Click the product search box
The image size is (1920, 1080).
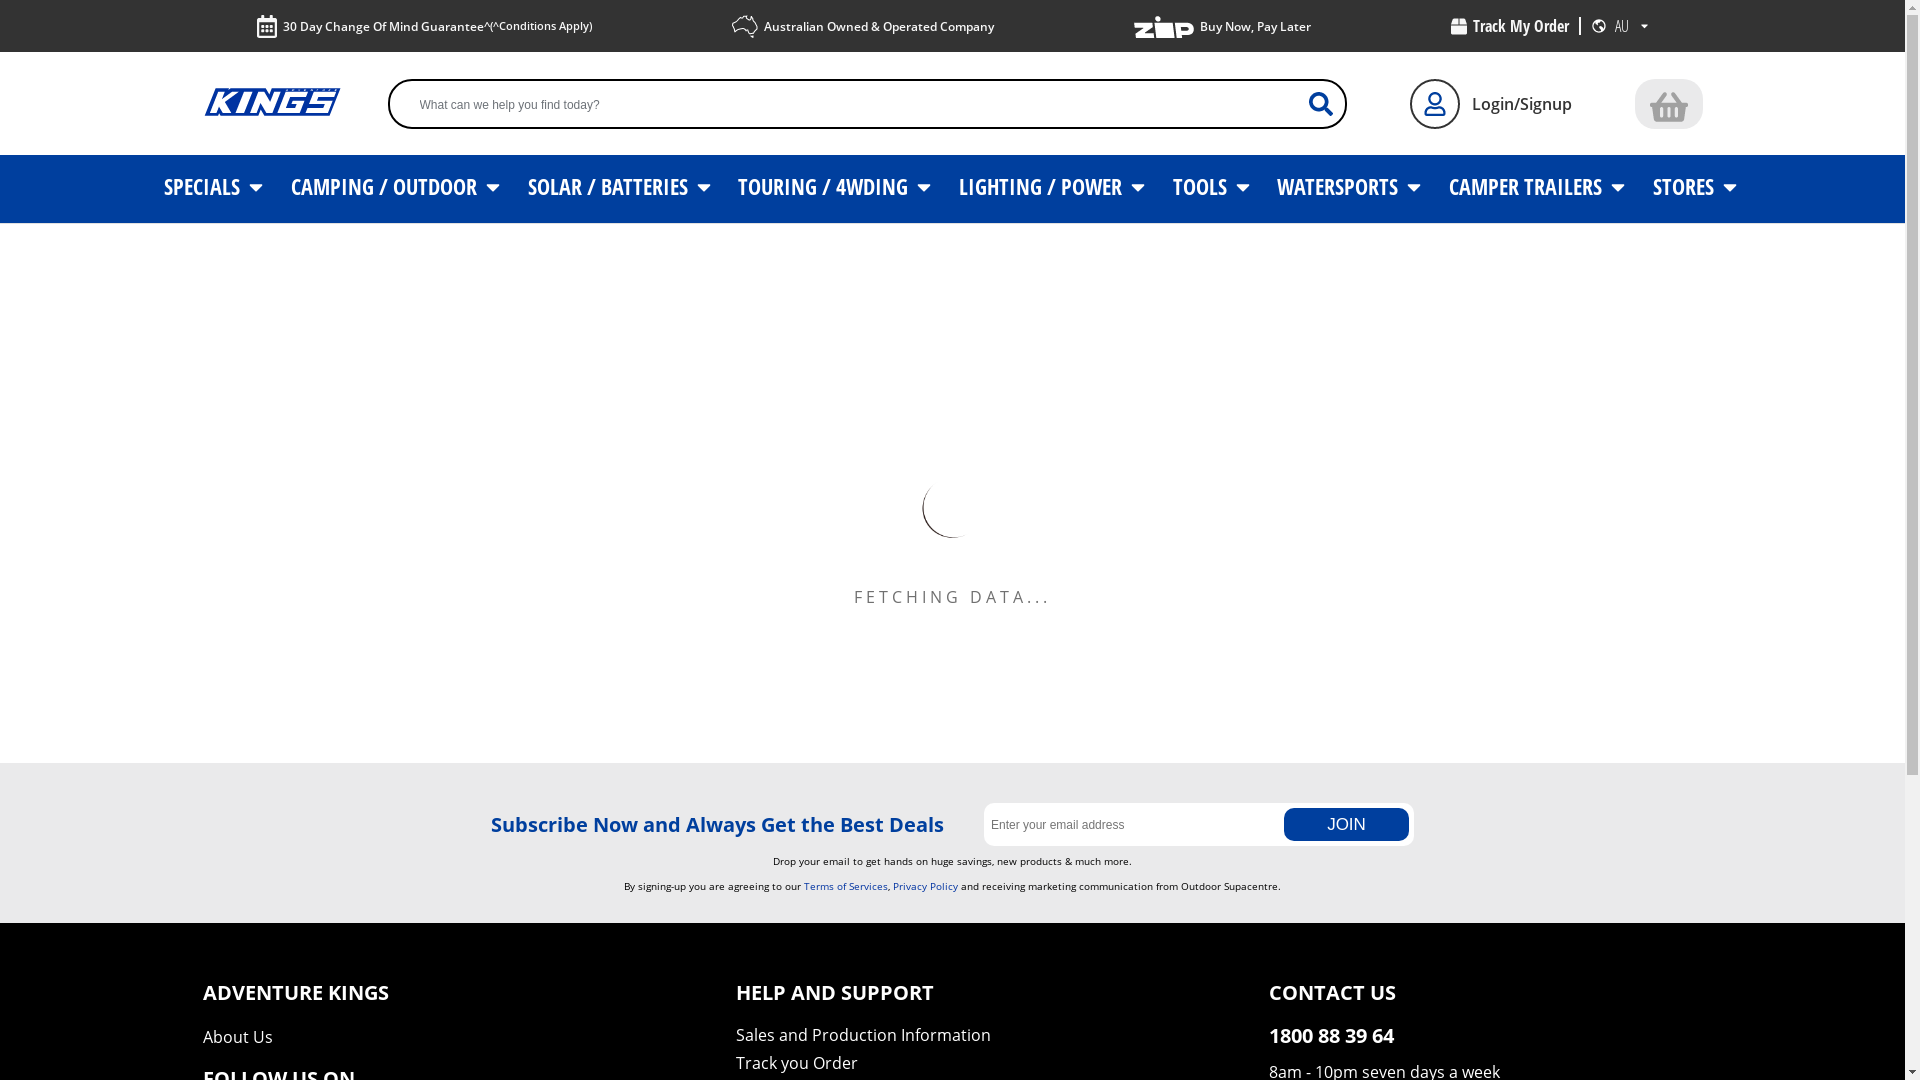click(850, 105)
